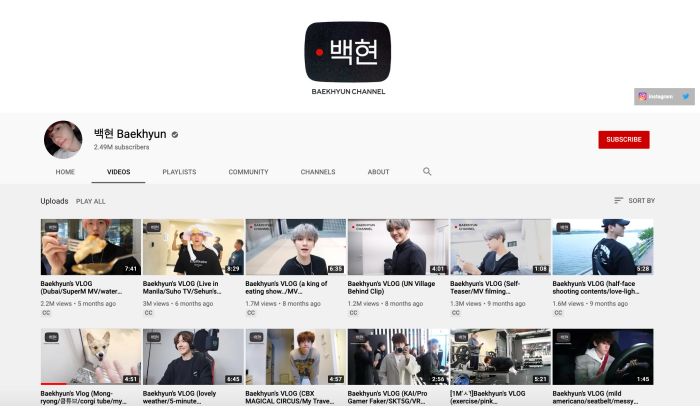The height and width of the screenshot is (406, 700).
Task: Click the red watch-progress bar on corgi video
Action: pos(54,384)
